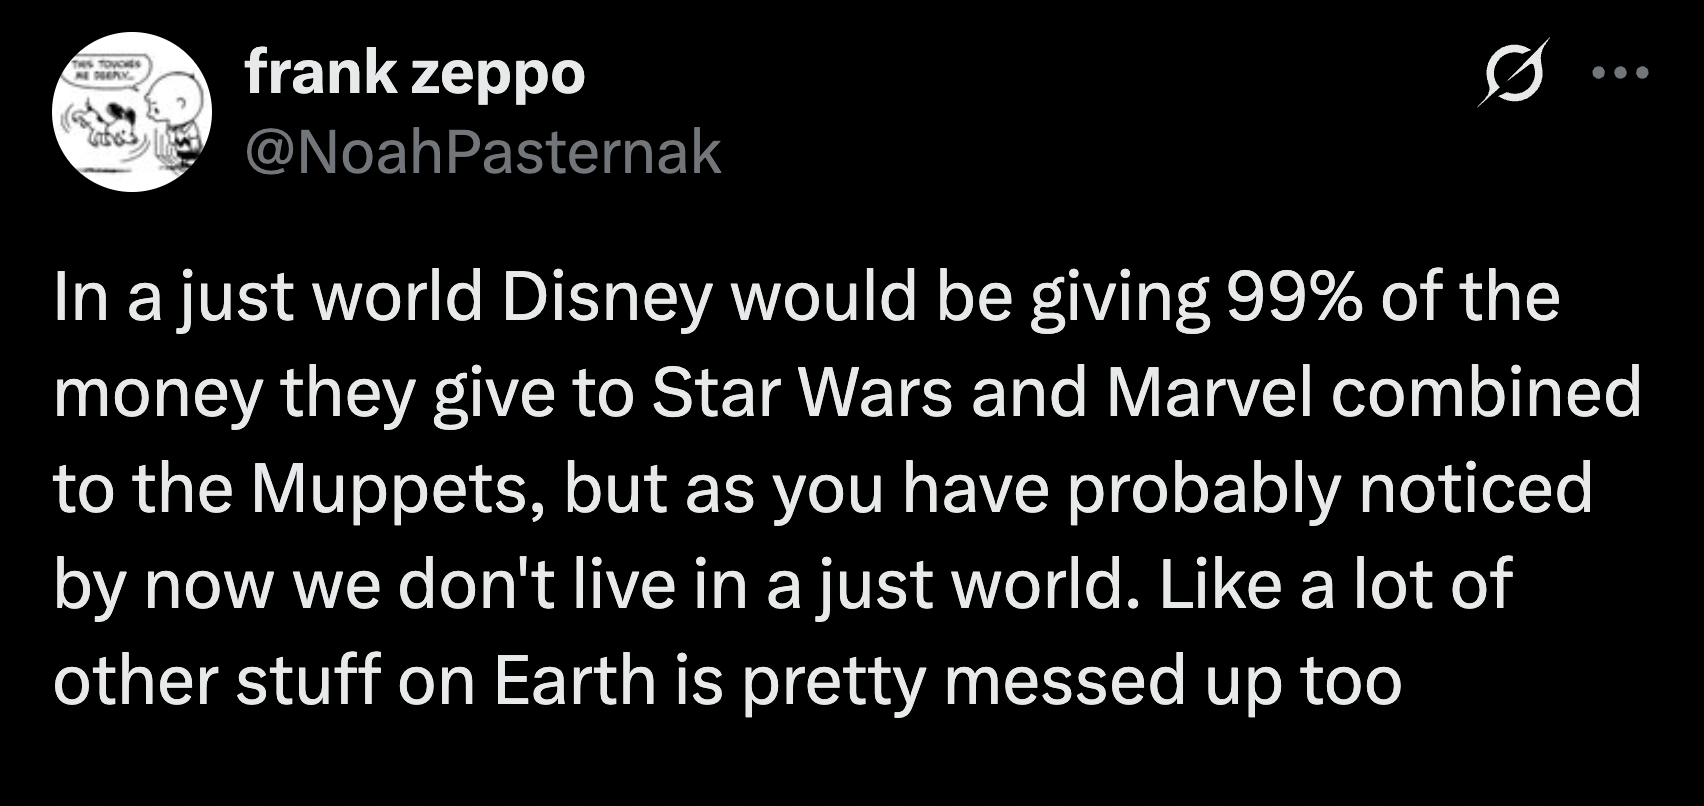Screen dimensions: 1704x806
Task: Open the @NoahPasternak handle link
Action: (482, 152)
